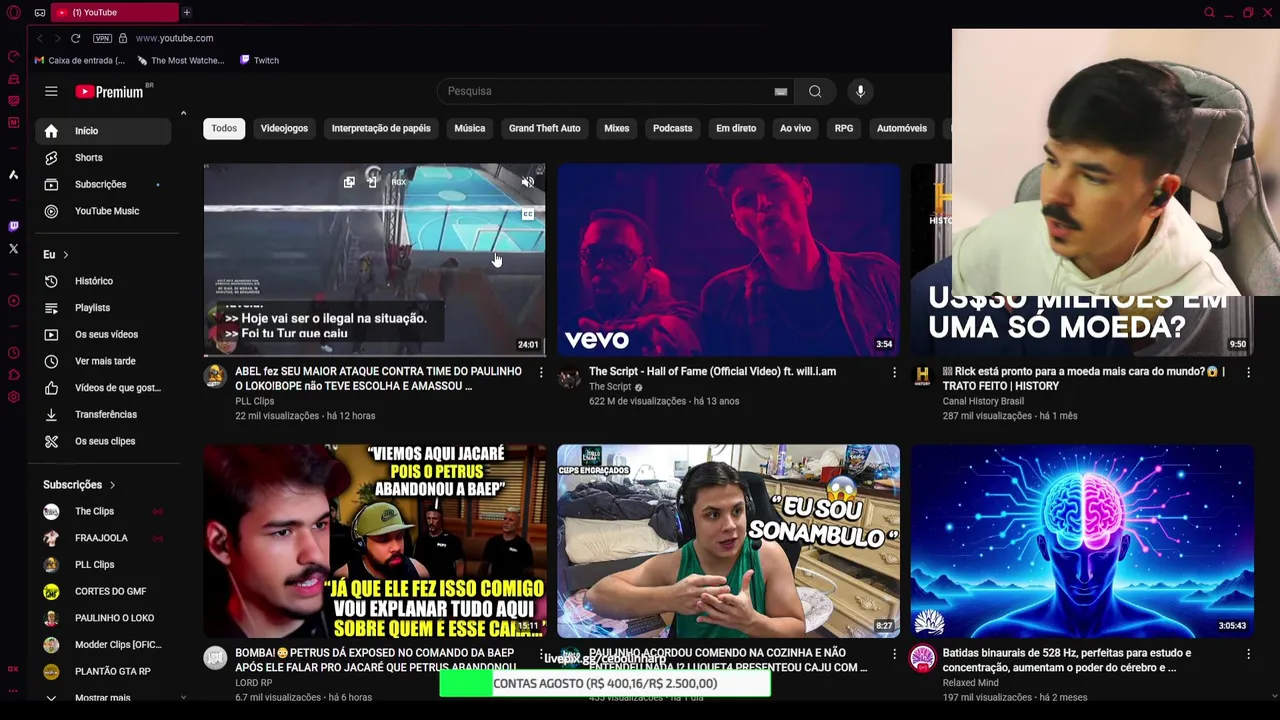The image size is (1280, 720).
Task: Select the Em direto chip
Action: [736, 128]
